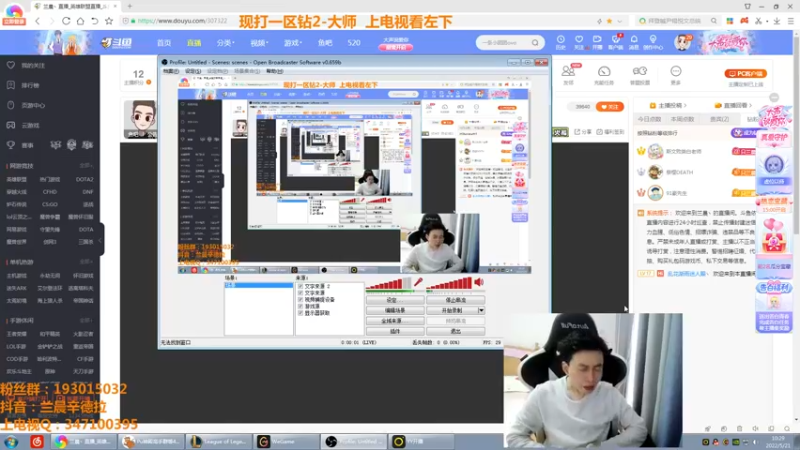Open the charge task gauge icon
Screen dimensions: 800x450
coord(604,74)
